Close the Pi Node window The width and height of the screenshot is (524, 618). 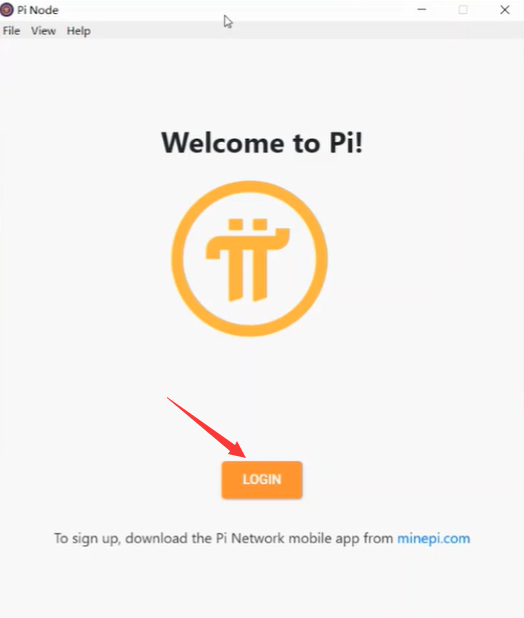pos(505,9)
